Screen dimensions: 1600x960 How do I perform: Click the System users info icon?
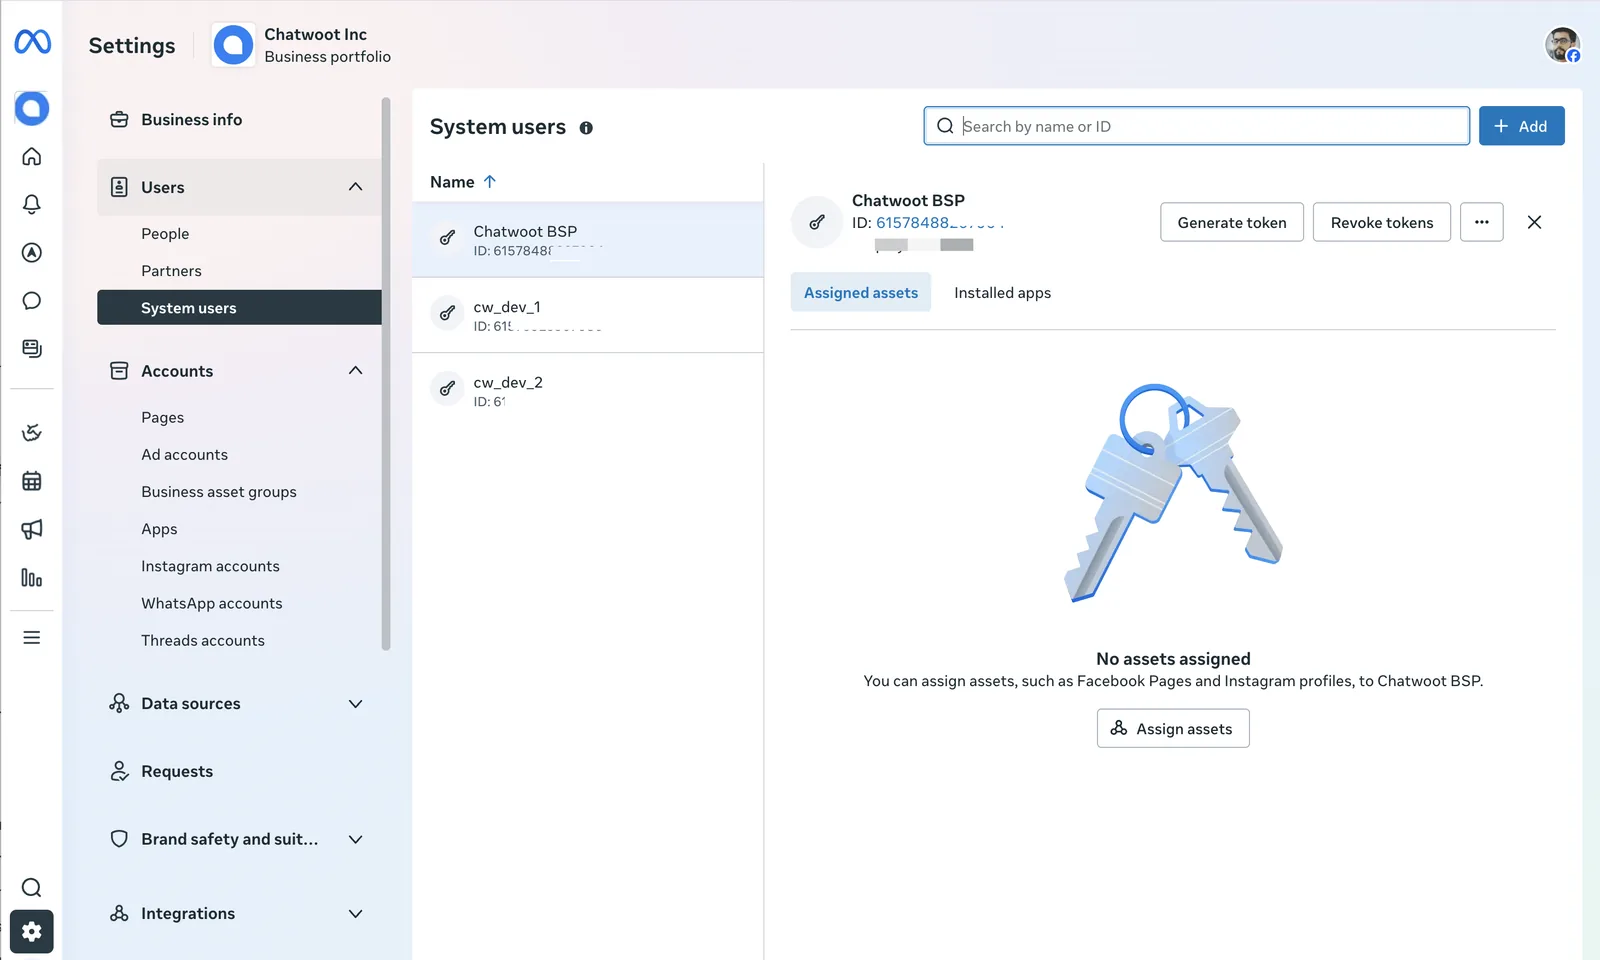[x=586, y=128]
